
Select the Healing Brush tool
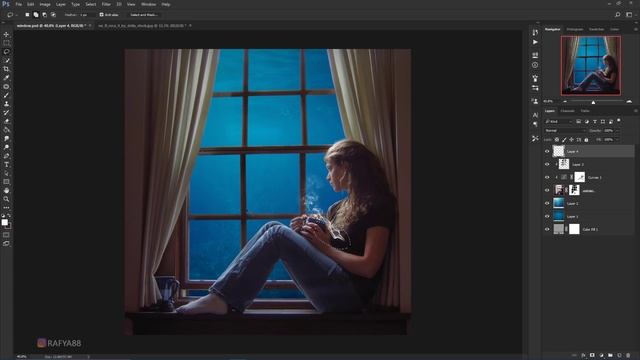point(6,87)
